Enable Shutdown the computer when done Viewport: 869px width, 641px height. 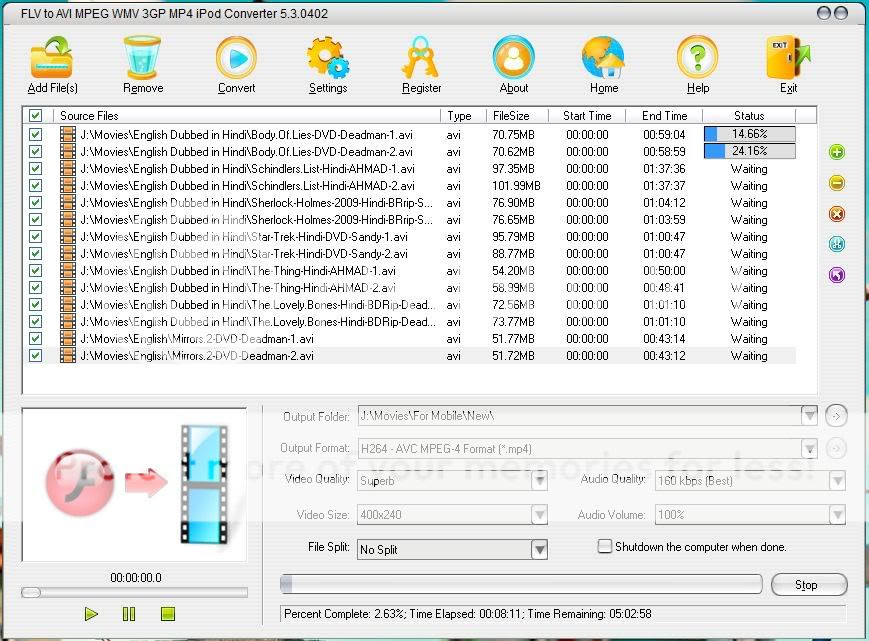click(x=605, y=546)
